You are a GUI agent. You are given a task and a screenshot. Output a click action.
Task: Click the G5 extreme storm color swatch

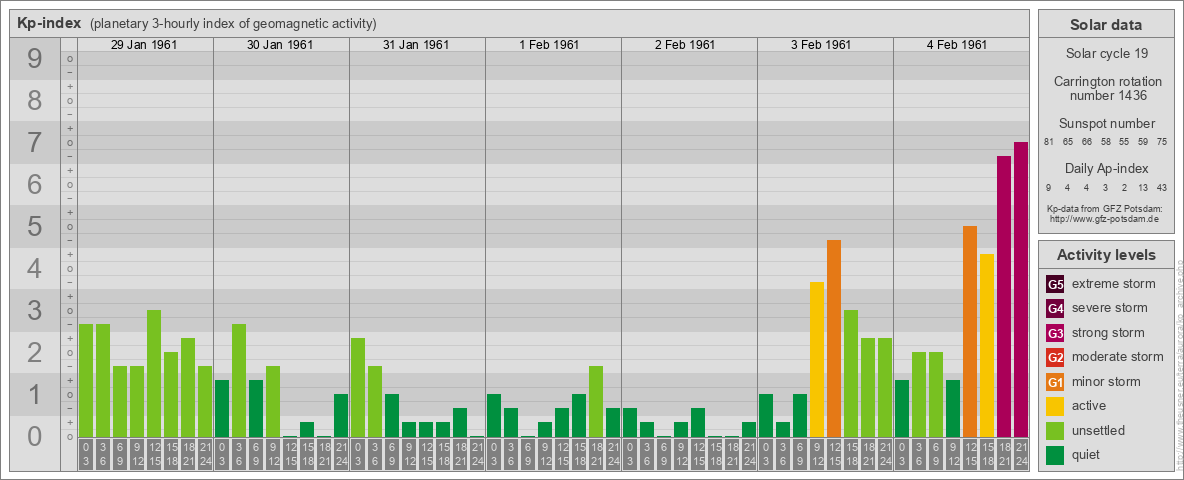click(1055, 284)
